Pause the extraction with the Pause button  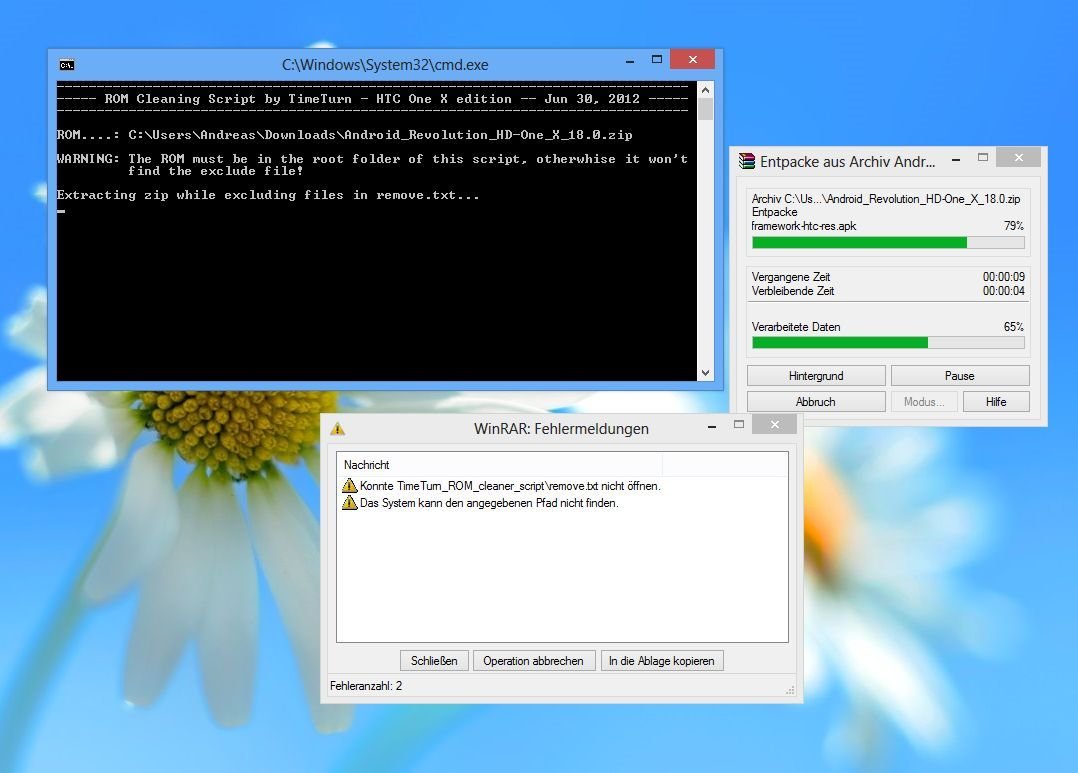coord(960,375)
